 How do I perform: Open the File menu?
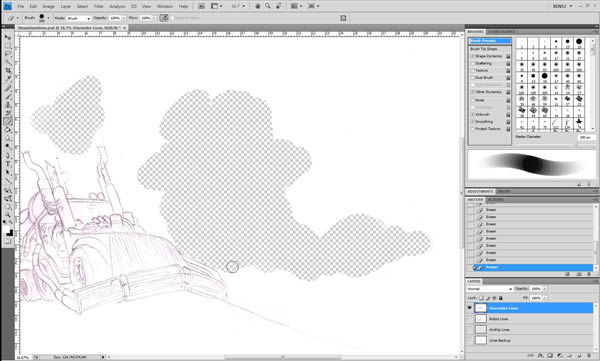point(21,7)
